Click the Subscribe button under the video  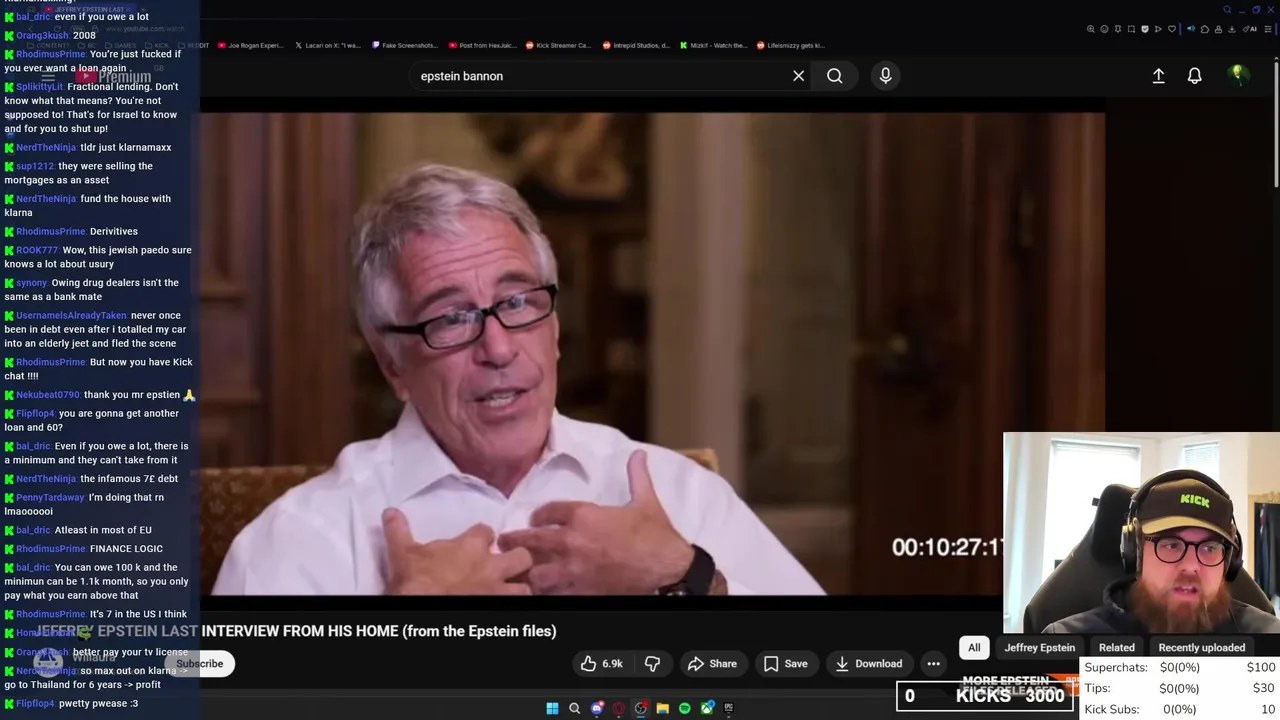200,663
